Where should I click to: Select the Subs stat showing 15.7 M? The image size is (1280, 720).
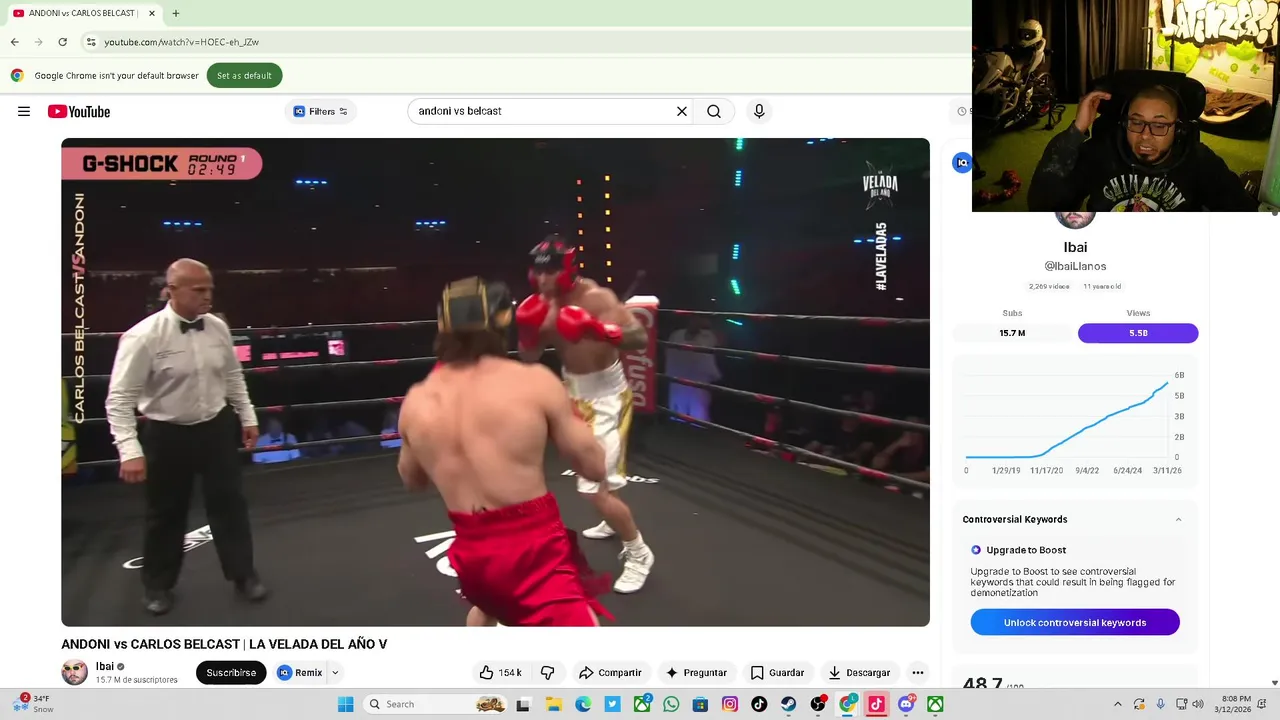(1012, 333)
